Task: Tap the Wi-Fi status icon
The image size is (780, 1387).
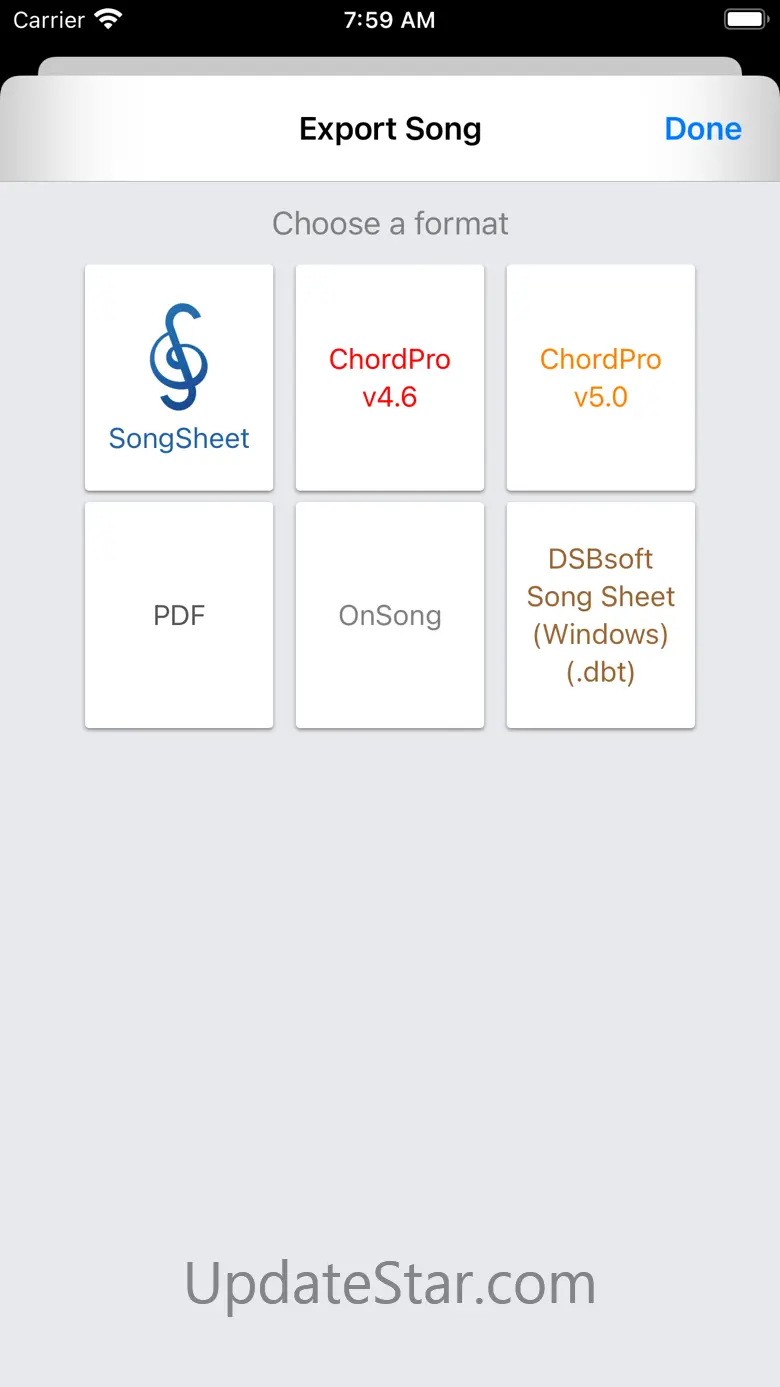Action: (107, 20)
